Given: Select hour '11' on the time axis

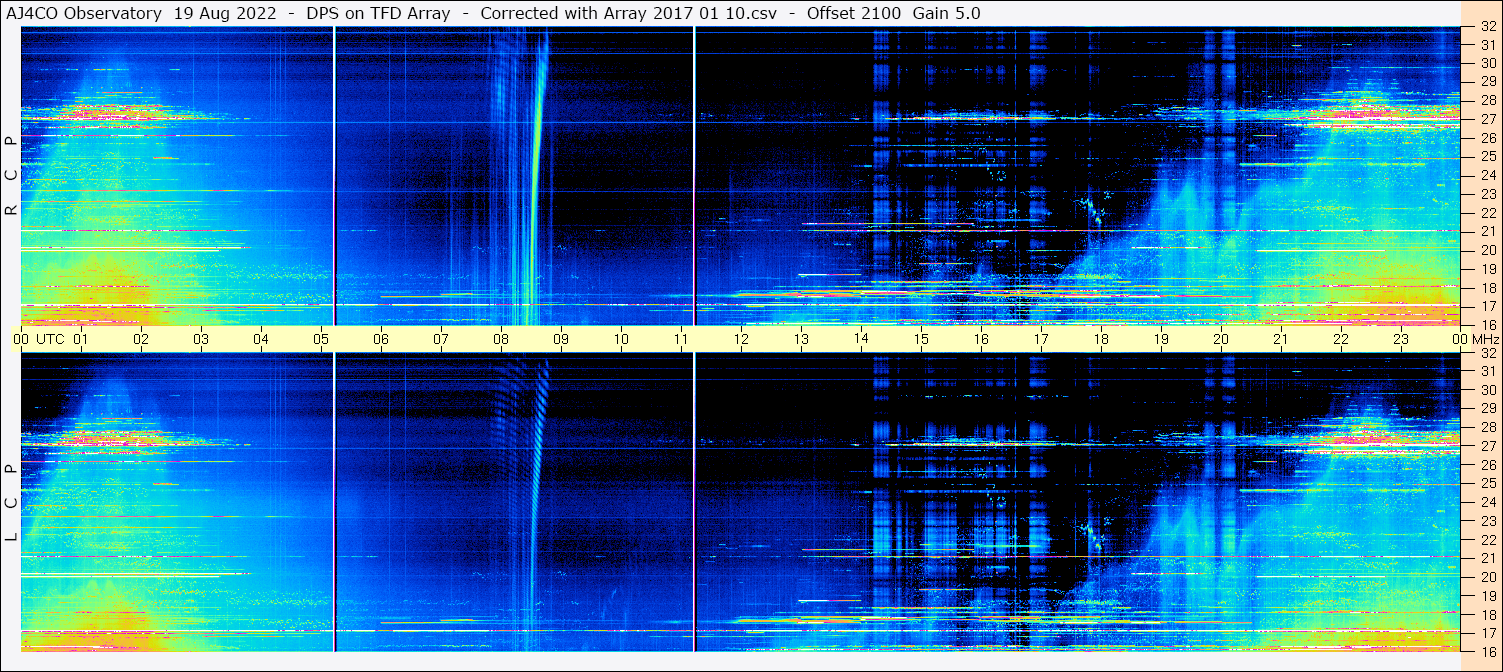Looking at the screenshot, I should [x=682, y=339].
